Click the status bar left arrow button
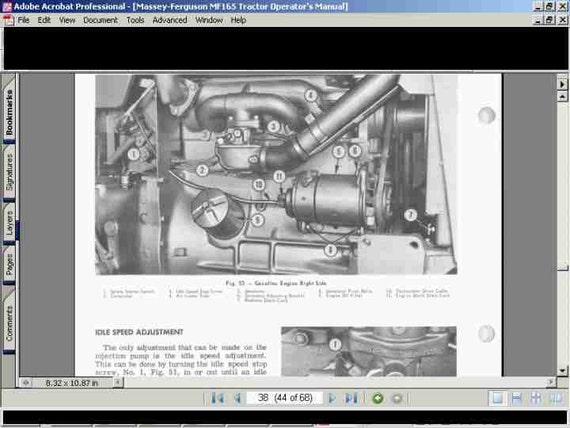 pos(26,383)
